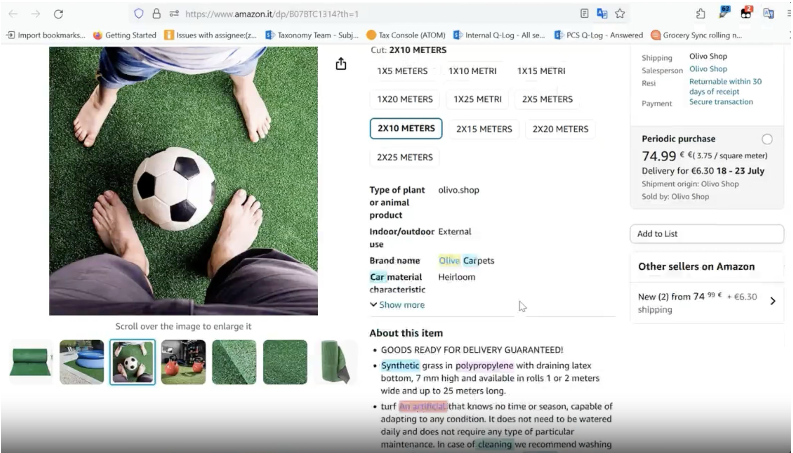Viewport: 793px width, 453px height.
Task: Bookmark this page with the star icon
Action: [x=620, y=14]
